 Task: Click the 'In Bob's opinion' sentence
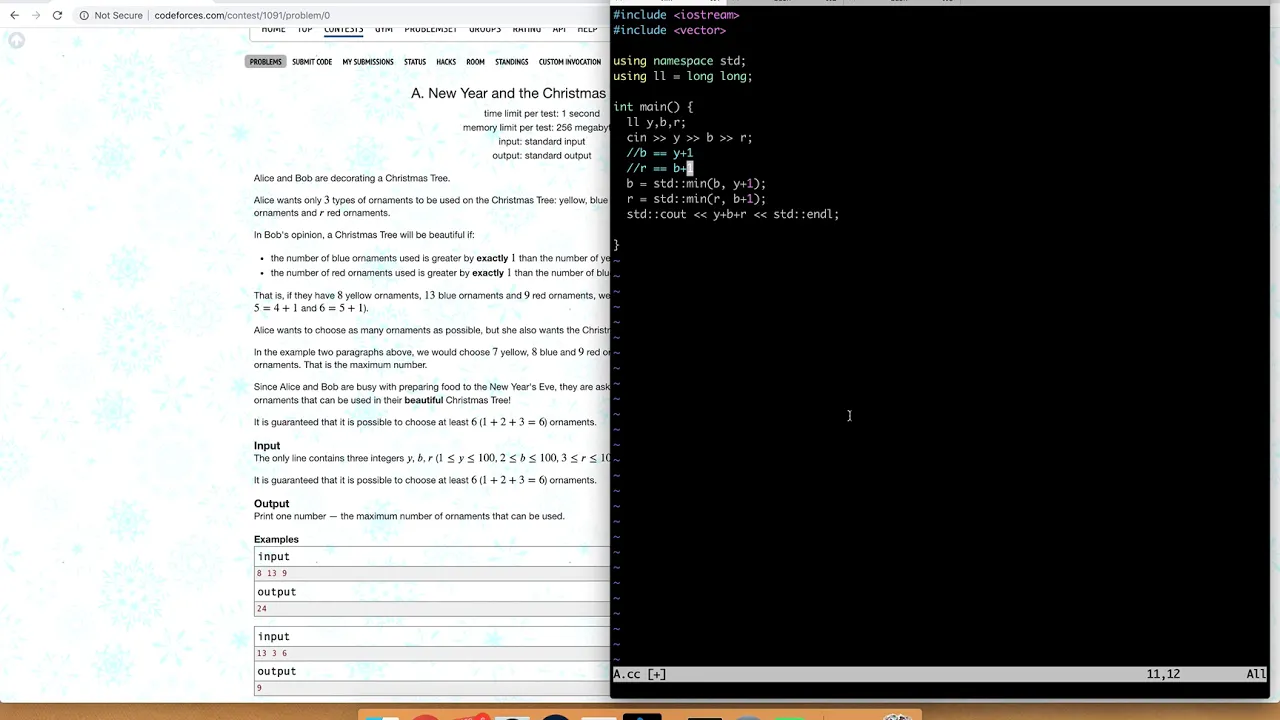tap(364, 235)
